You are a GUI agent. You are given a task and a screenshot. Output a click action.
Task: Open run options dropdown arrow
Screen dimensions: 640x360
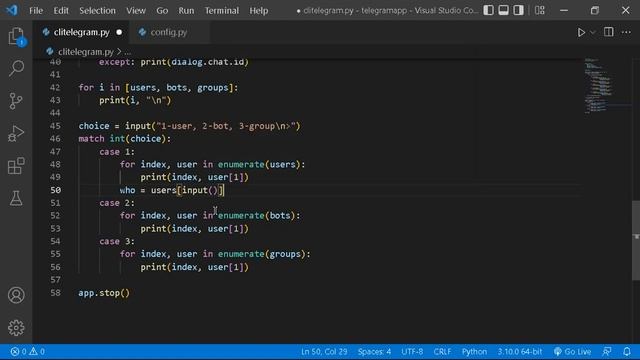pos(593,32)
